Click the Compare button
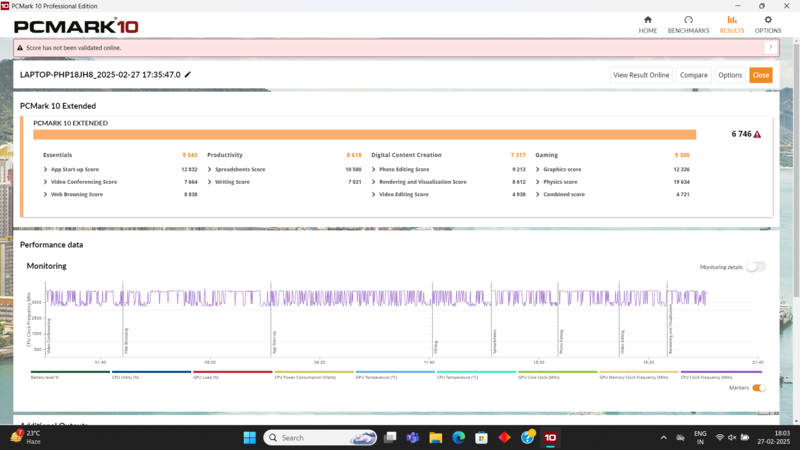 click(x=693, y=75)
